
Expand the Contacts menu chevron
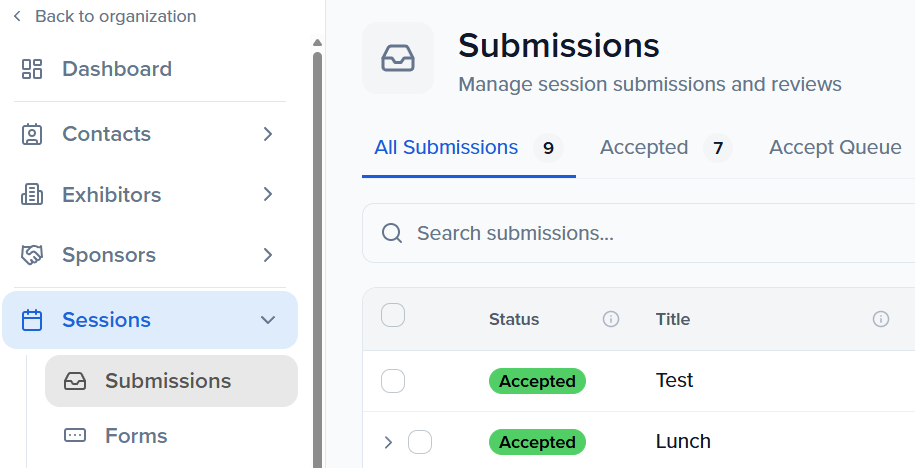[268, 134]
